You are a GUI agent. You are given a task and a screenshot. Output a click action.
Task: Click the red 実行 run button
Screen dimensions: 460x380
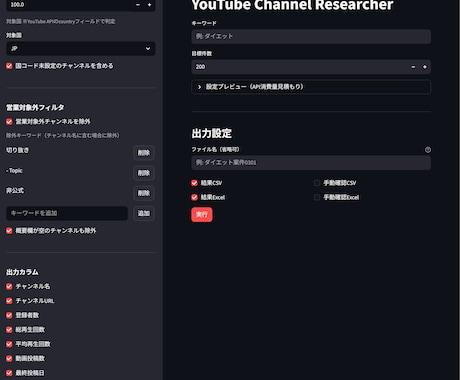pos(202,214)
